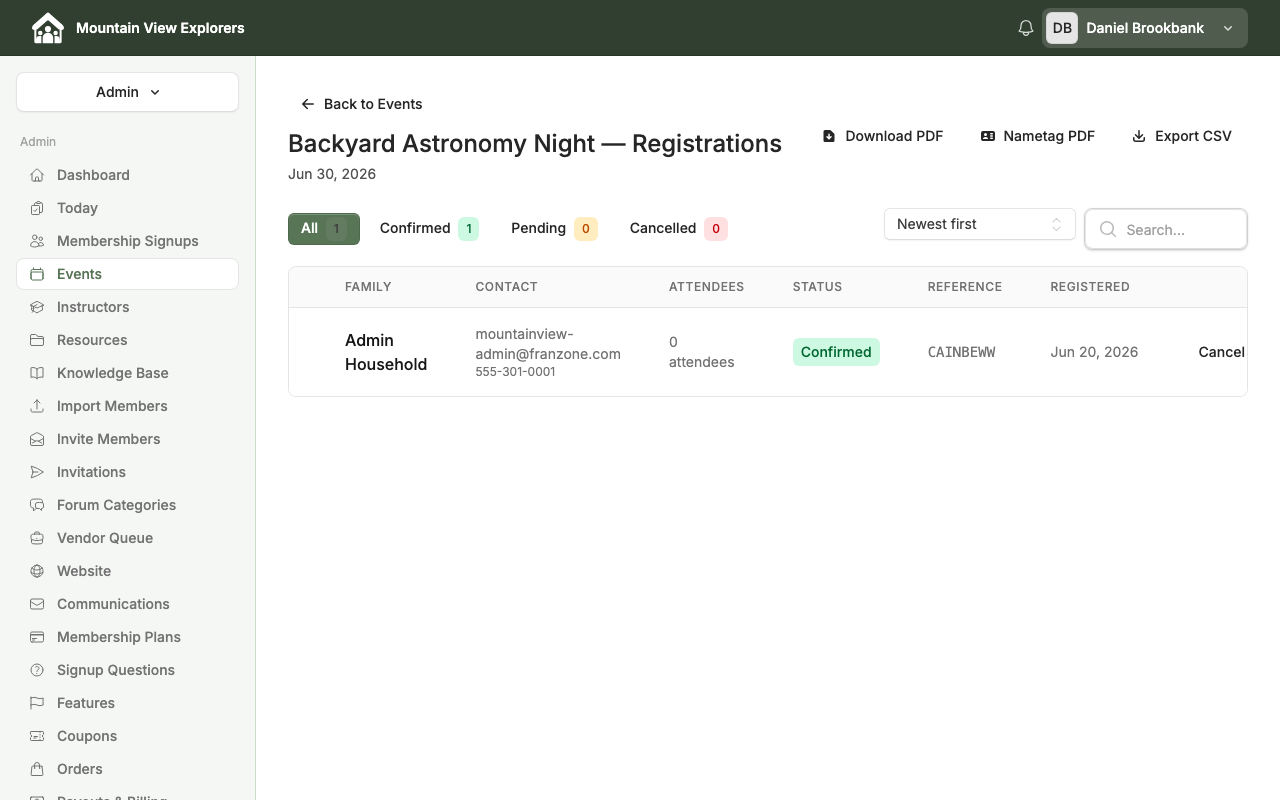The image size is (1280, 800).
Task: Click the Forum Categories chat icon
Action: (37, 505)
